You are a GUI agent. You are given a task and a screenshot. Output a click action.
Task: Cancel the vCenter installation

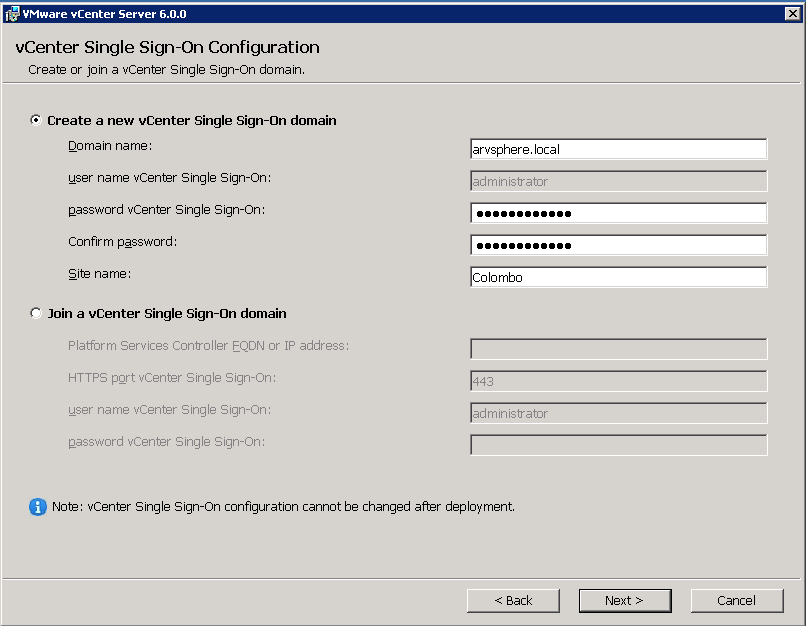[737, 600]
